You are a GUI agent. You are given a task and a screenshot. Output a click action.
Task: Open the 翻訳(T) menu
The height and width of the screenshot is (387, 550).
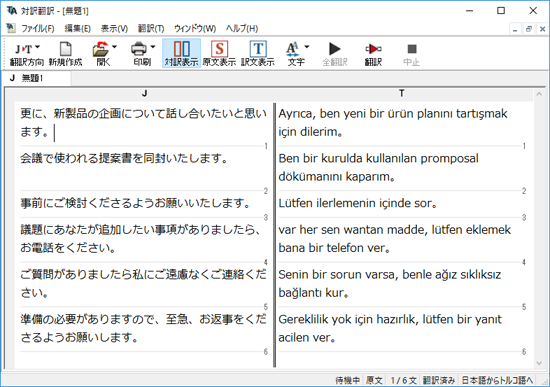(151, 28)
